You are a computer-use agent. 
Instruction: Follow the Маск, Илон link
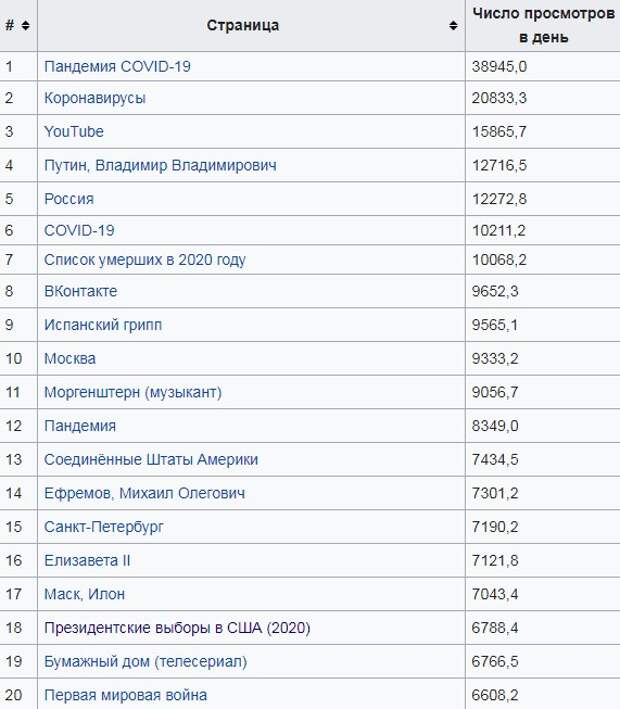click(x=85, y=594)
